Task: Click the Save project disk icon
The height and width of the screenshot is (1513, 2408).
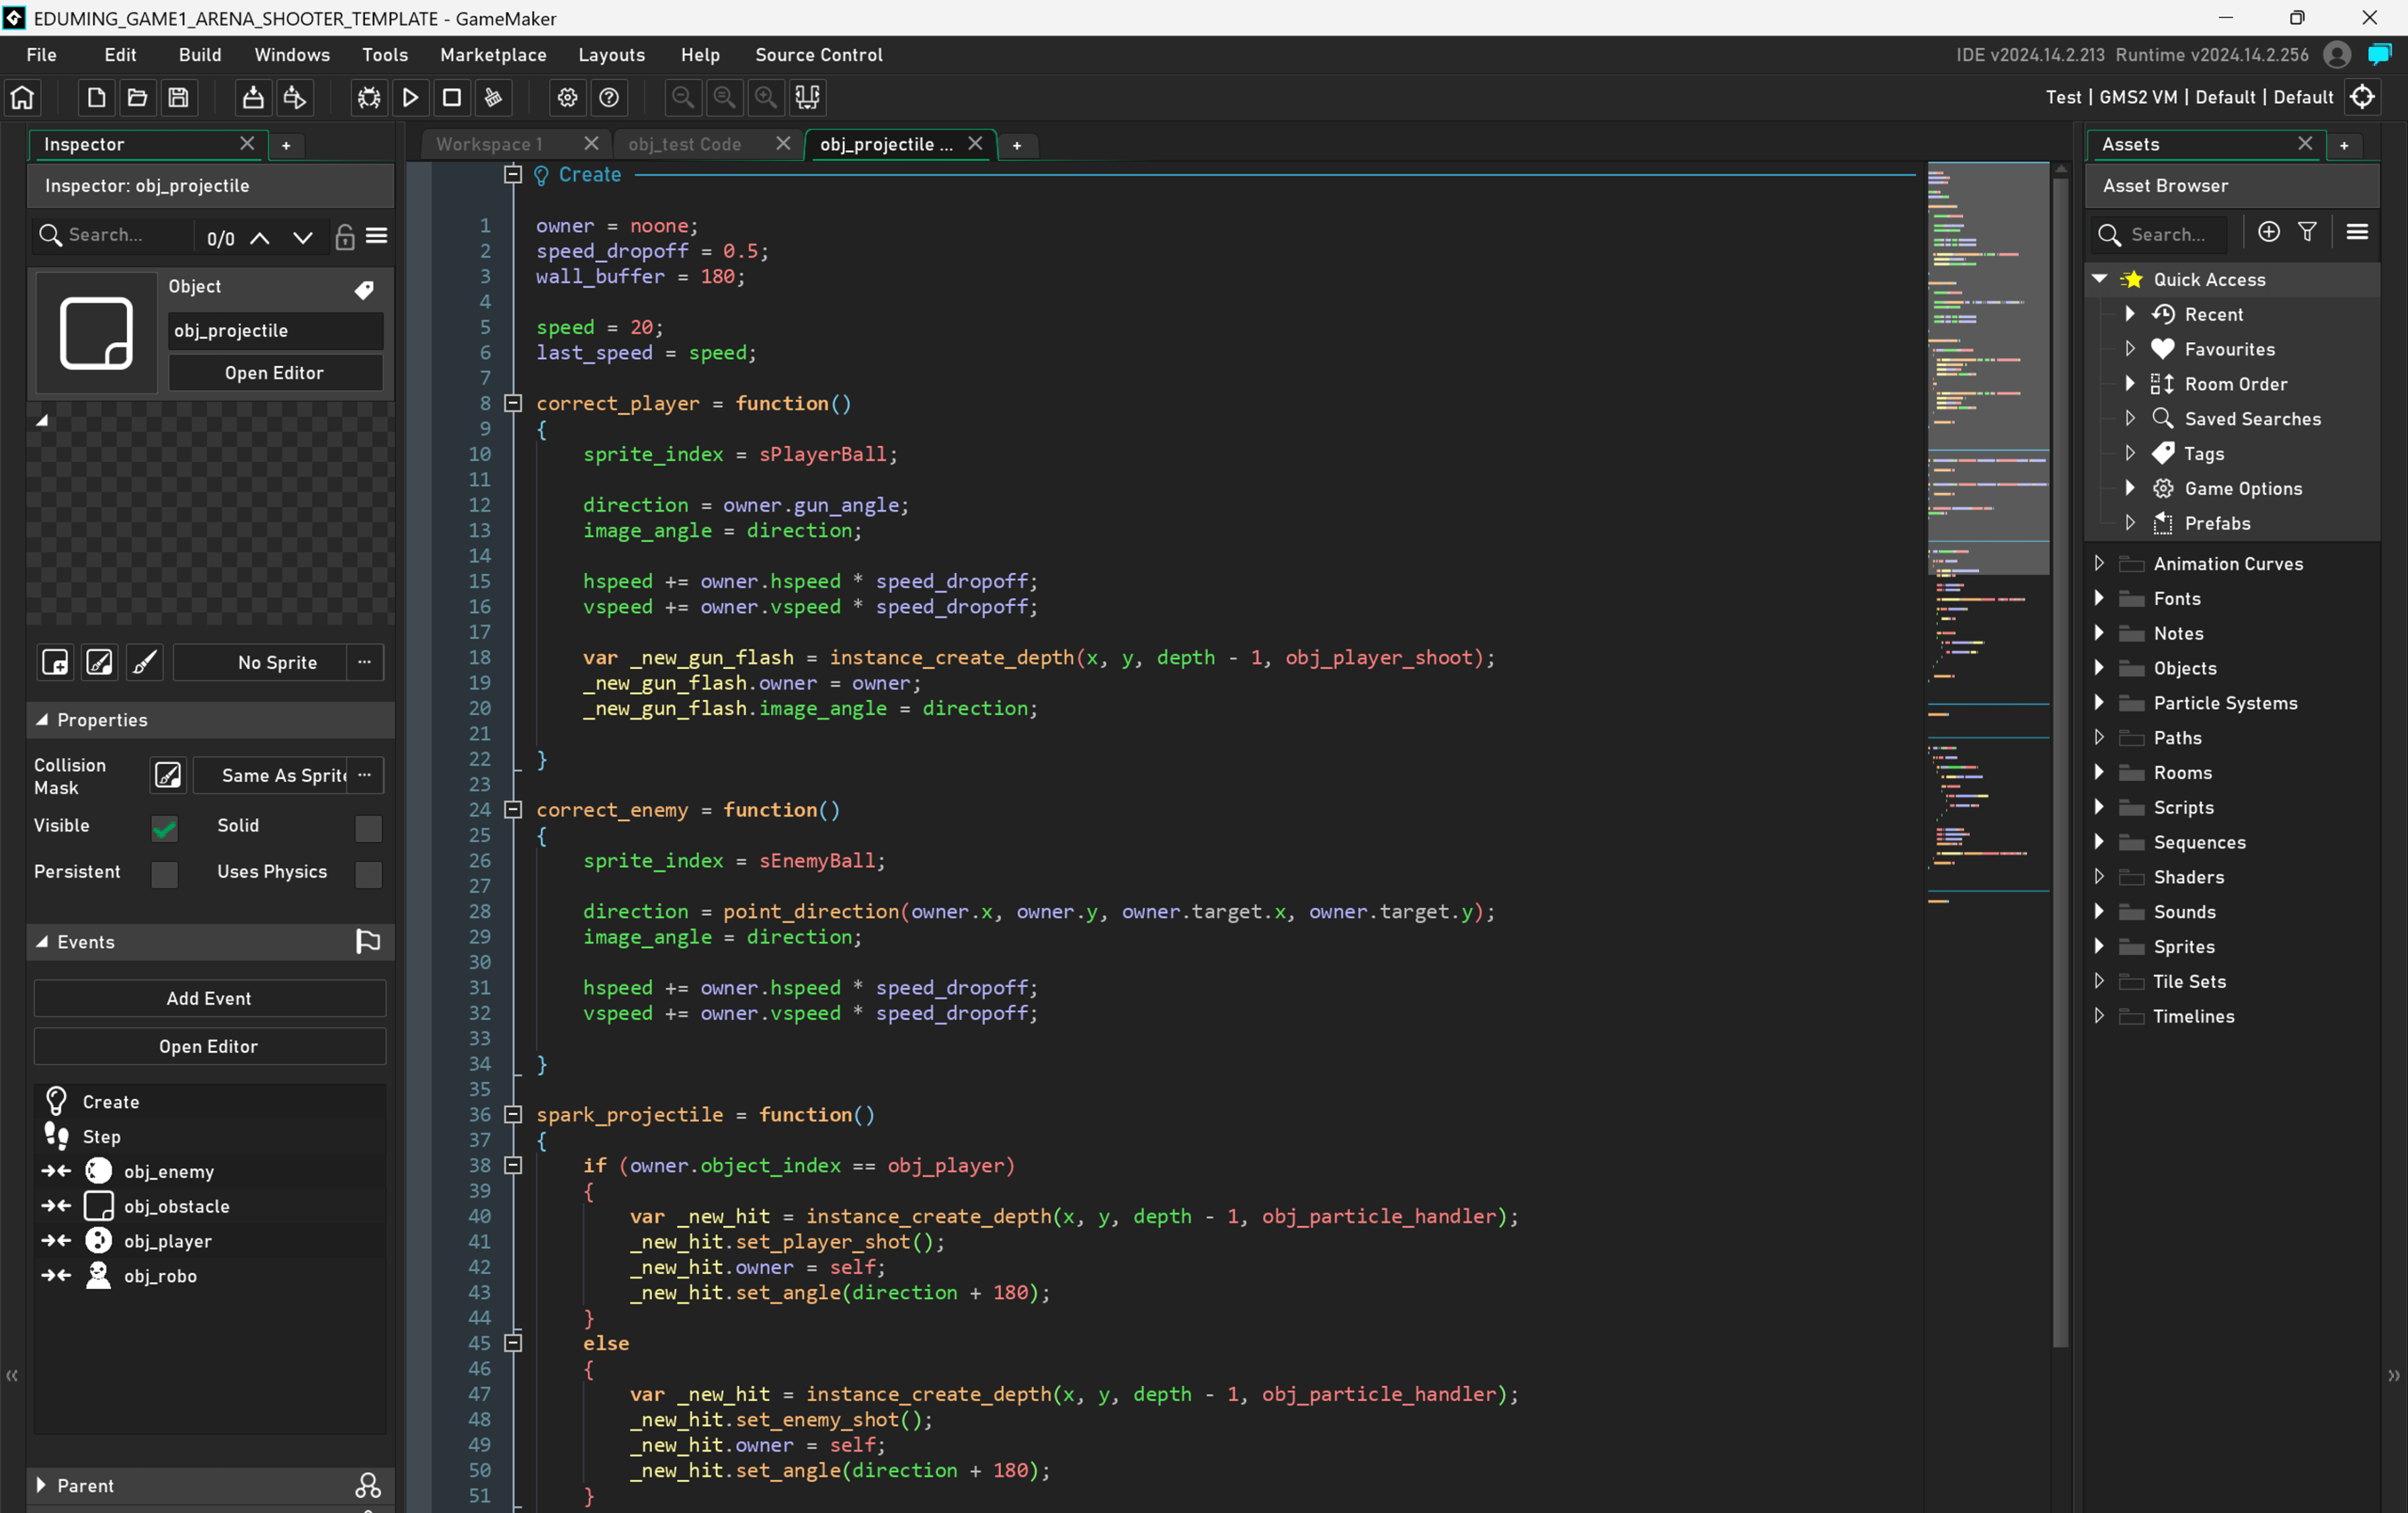Action: pyautogui.click(x=178, y=97)
